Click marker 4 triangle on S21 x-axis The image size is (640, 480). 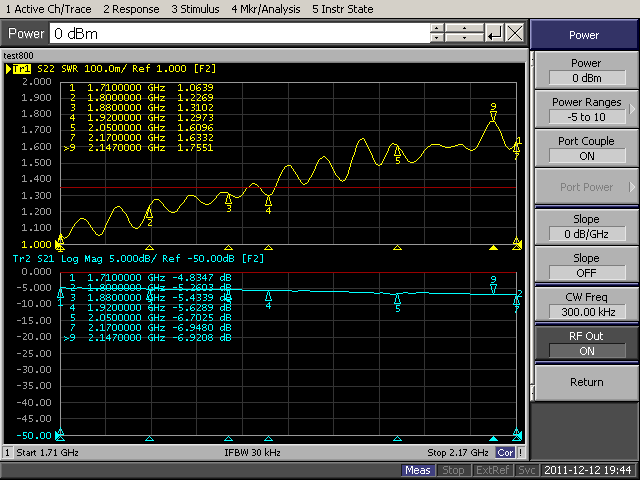click(268, 439)
